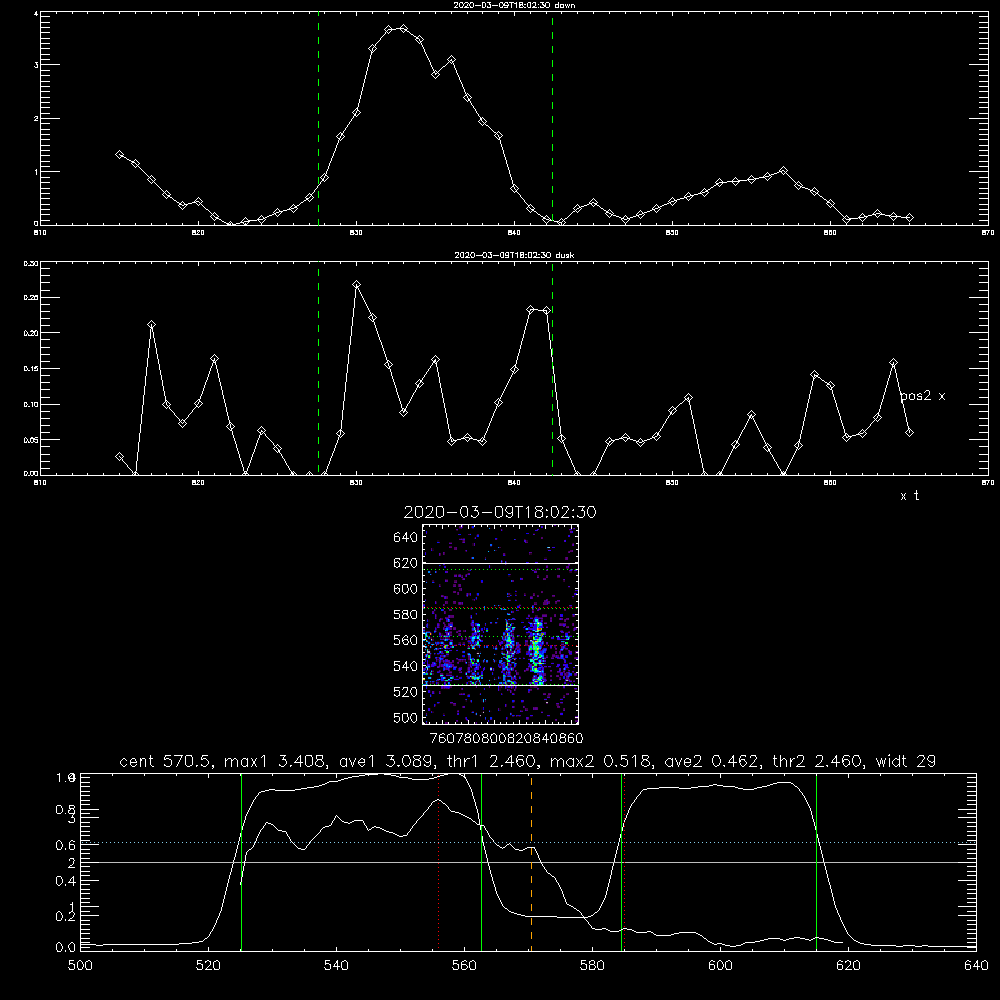Click the bottom plot x-axis label '560'
Screen dimensions: 1000x1000
pos(464,966)
